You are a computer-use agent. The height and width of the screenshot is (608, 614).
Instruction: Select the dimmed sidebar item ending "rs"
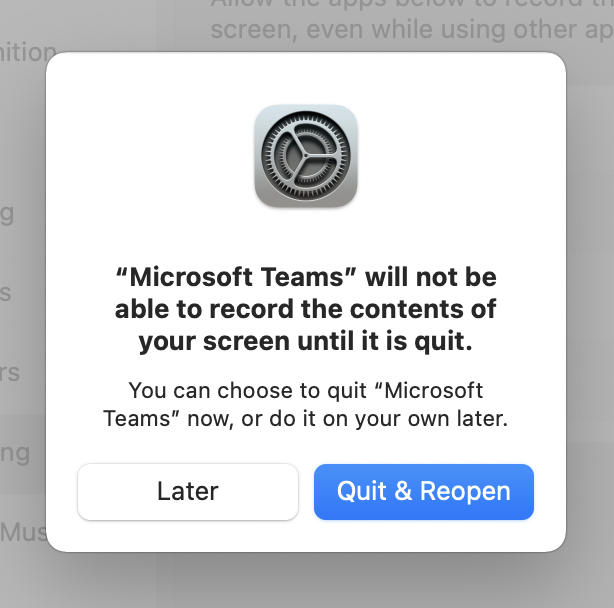(10, 373)
